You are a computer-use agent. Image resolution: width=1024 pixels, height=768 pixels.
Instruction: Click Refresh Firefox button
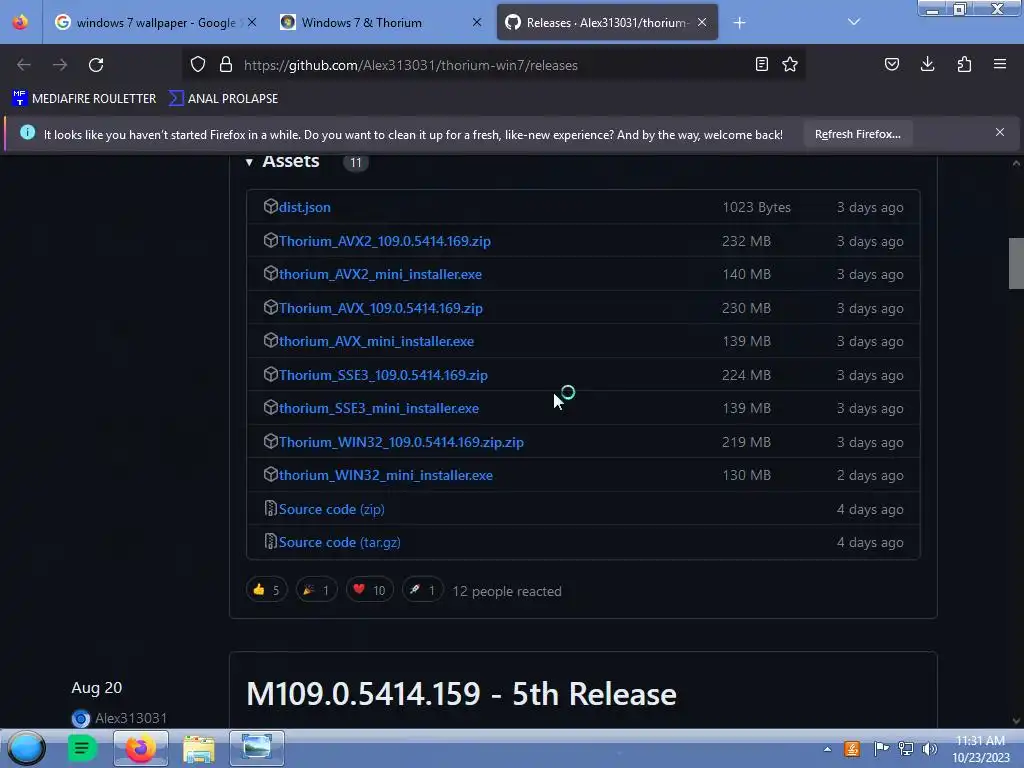pos(857,134)
